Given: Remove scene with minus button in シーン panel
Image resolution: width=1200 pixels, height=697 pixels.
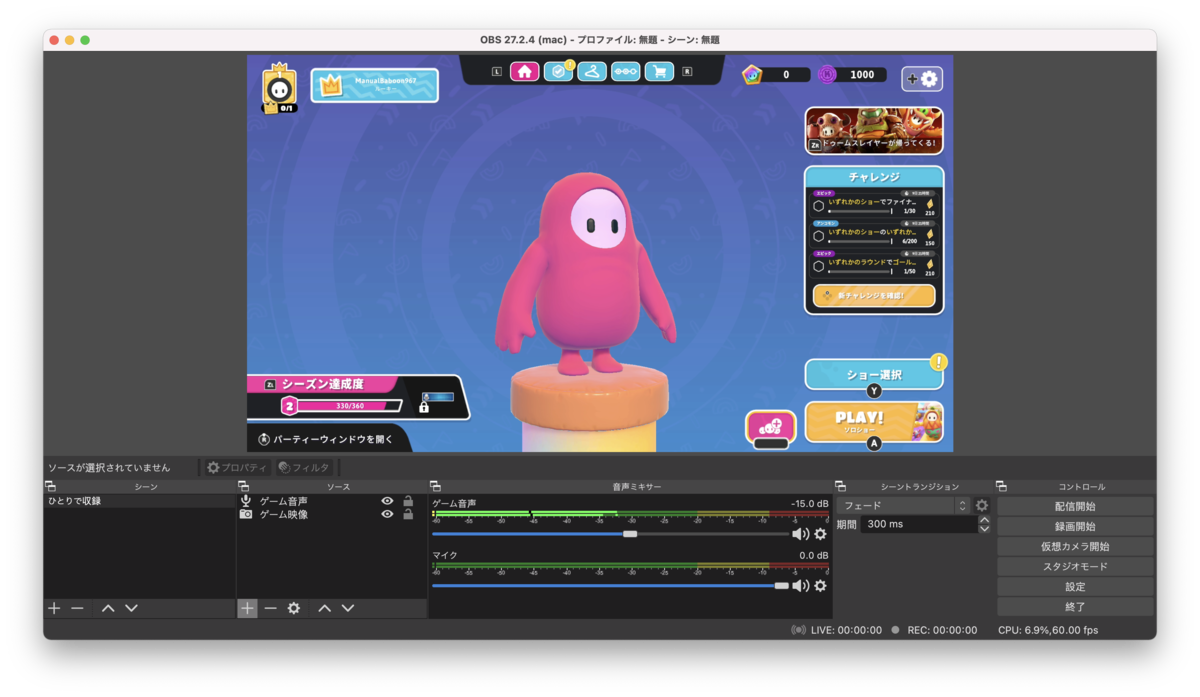Looking at the screenshot, I should point(77,608).
